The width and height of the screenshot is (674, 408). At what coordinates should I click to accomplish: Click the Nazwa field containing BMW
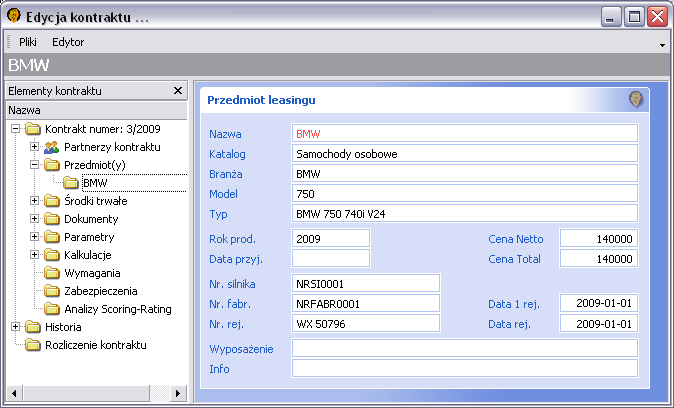(465, 134)
